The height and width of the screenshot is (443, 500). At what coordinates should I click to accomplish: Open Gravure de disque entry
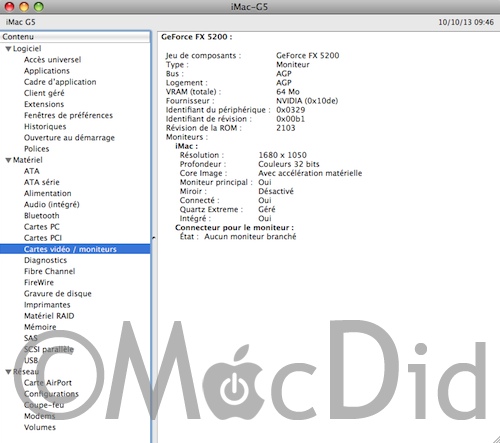point(58,294)
